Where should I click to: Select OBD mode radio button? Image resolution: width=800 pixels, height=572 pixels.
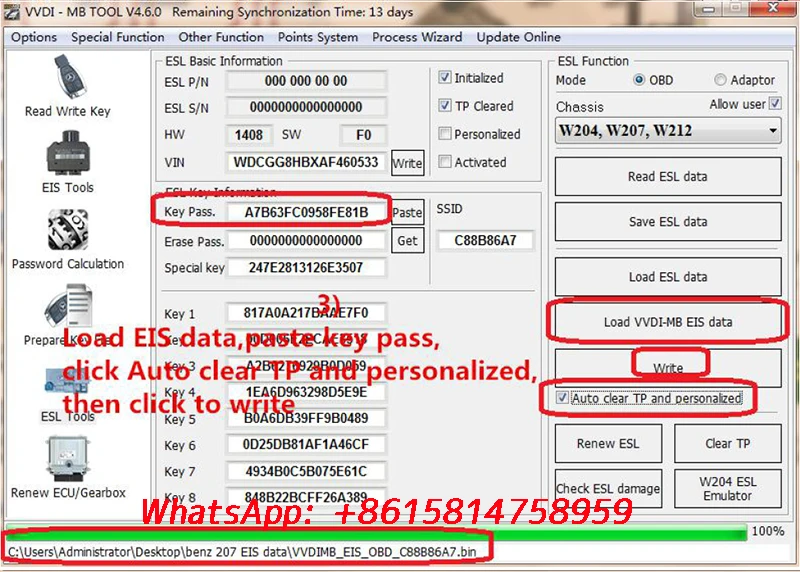(x=639, y=80)
